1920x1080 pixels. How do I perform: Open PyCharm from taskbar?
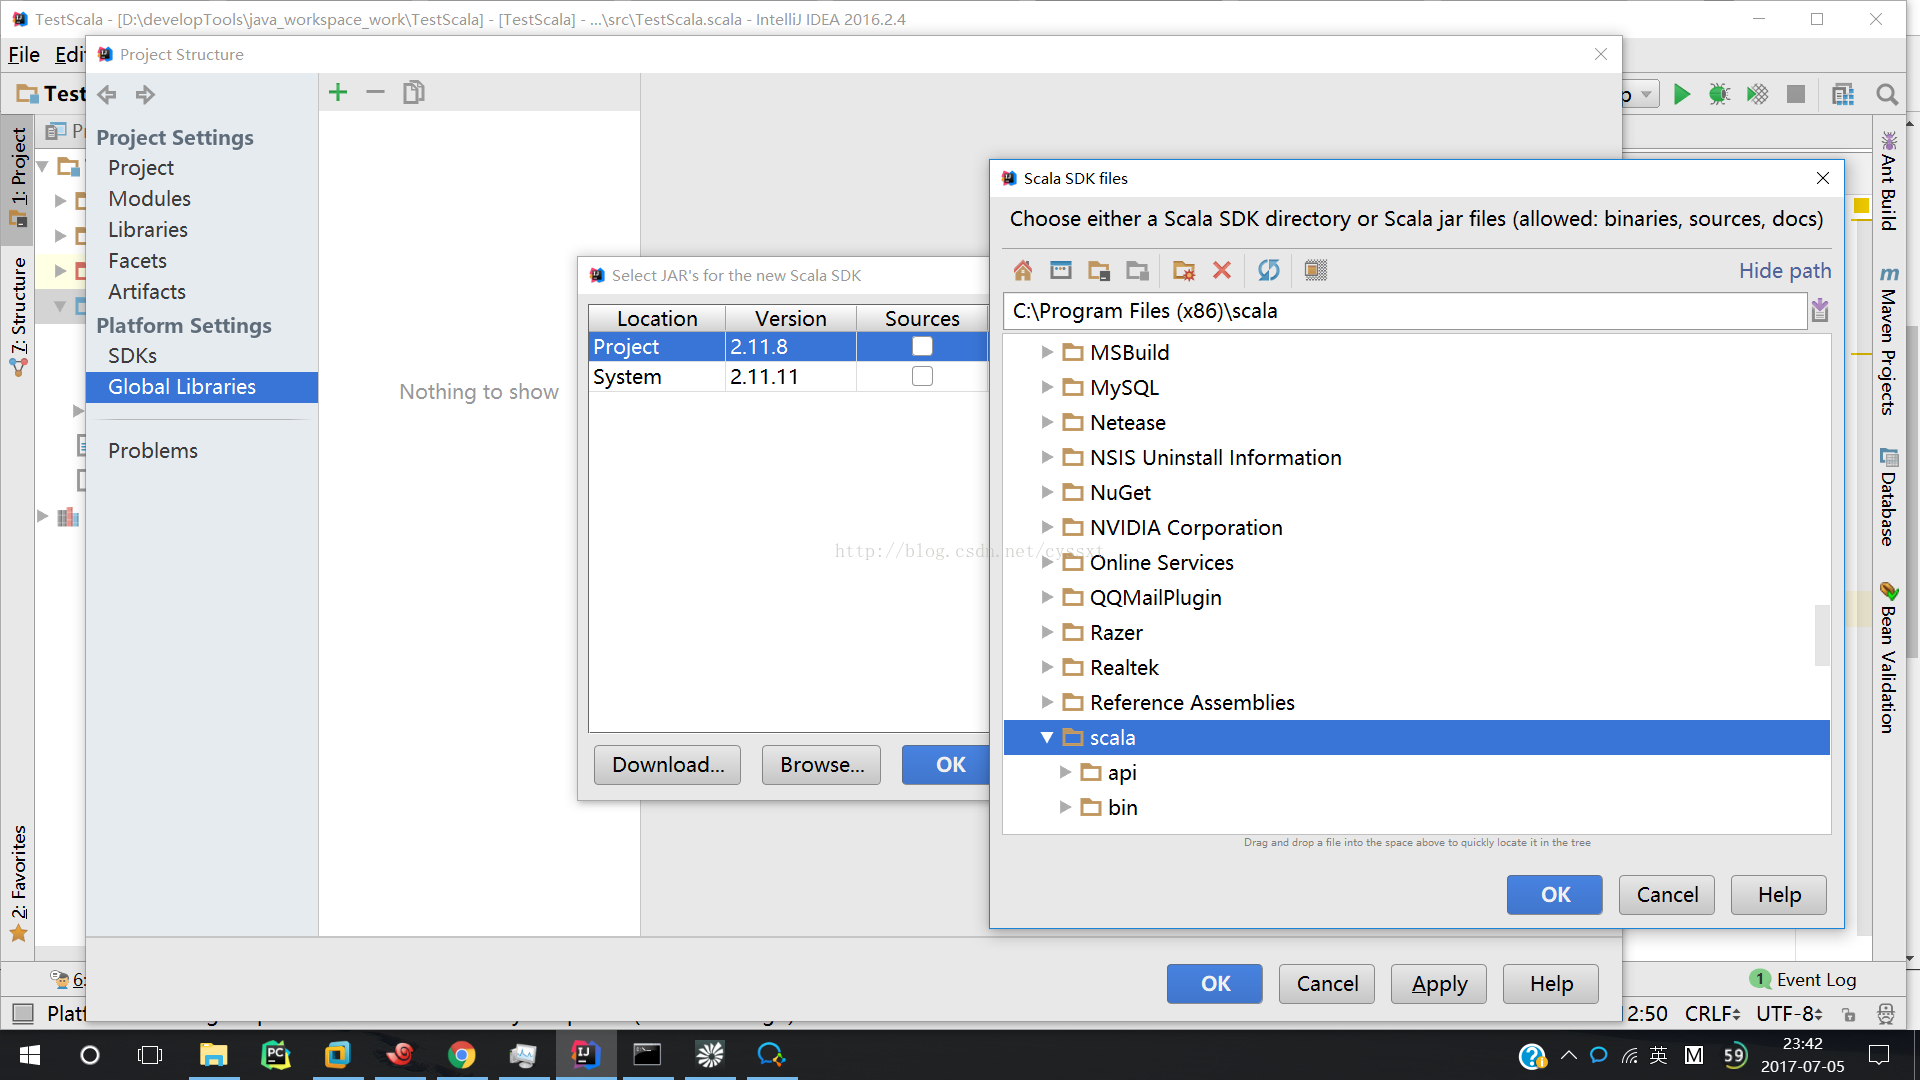(x=275, y=1055)
